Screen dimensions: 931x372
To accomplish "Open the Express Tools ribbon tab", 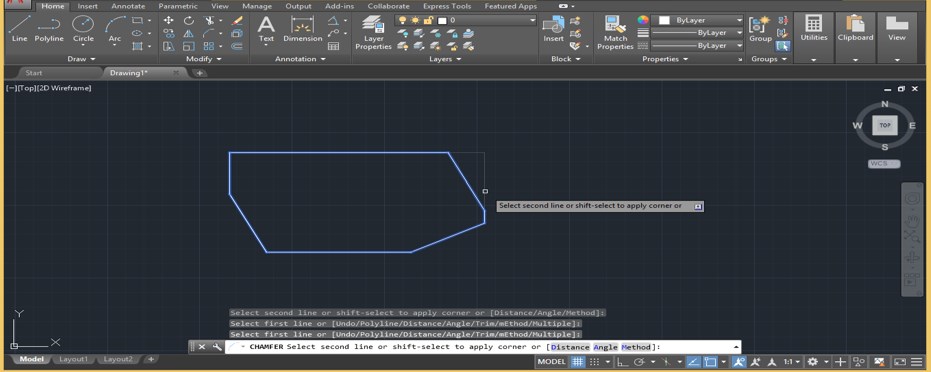I will click(447, 7).
